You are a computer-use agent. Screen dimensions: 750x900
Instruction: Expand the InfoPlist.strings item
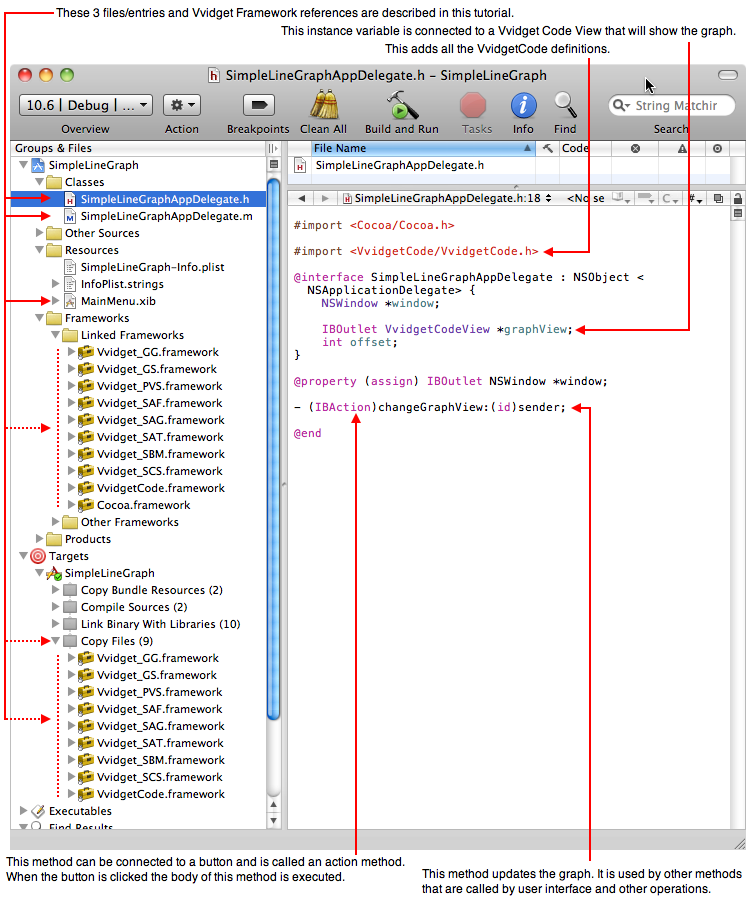(x=56, y=284)
